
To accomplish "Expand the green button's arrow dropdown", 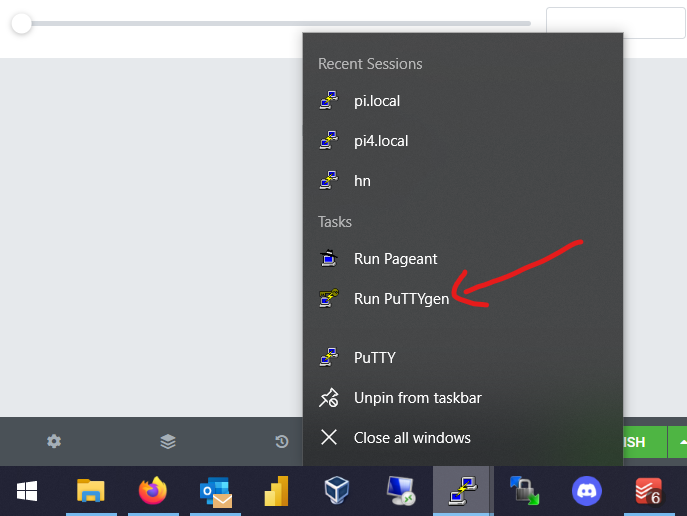I will pos(678,442).
